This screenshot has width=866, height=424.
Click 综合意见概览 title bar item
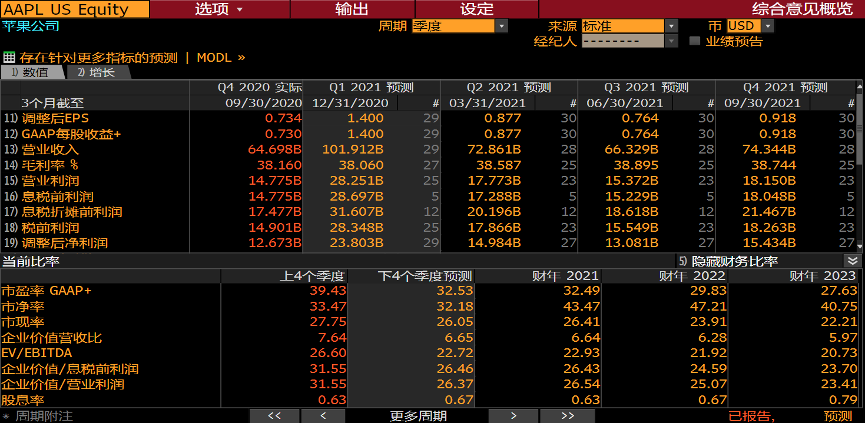802,9
